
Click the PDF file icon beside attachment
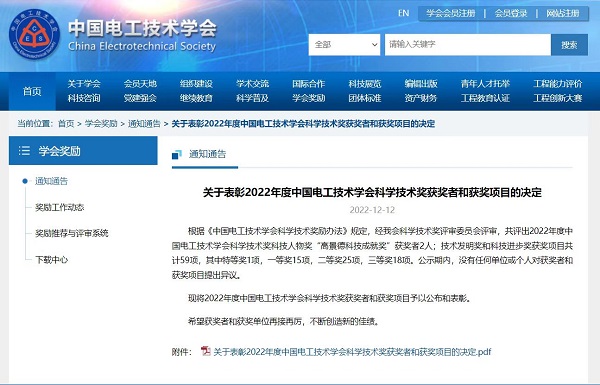pos(205,351)
